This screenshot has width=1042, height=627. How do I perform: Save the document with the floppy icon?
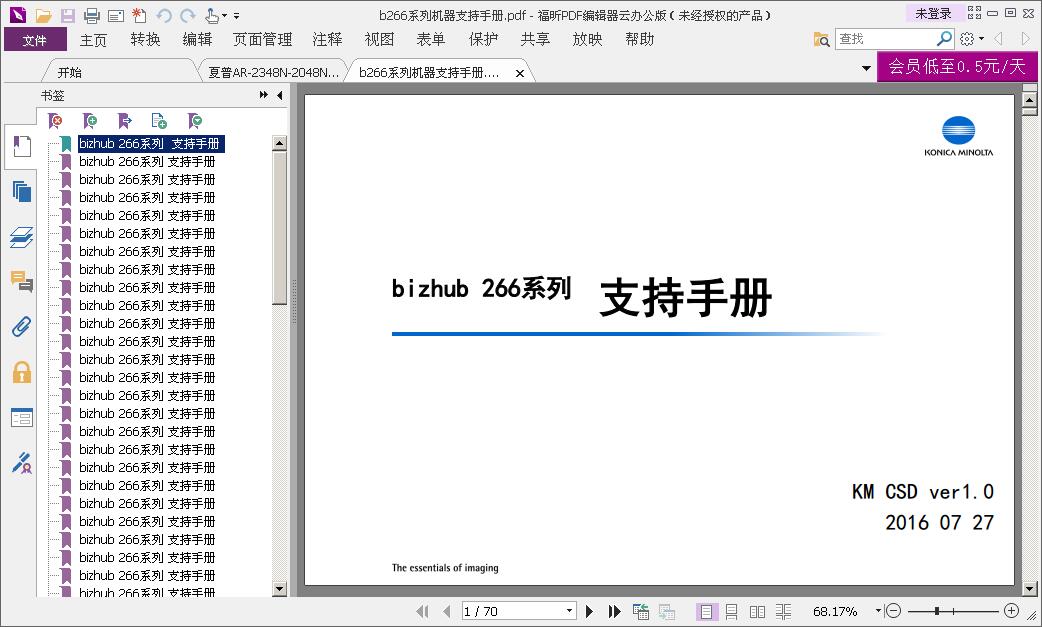coord(67,15)
